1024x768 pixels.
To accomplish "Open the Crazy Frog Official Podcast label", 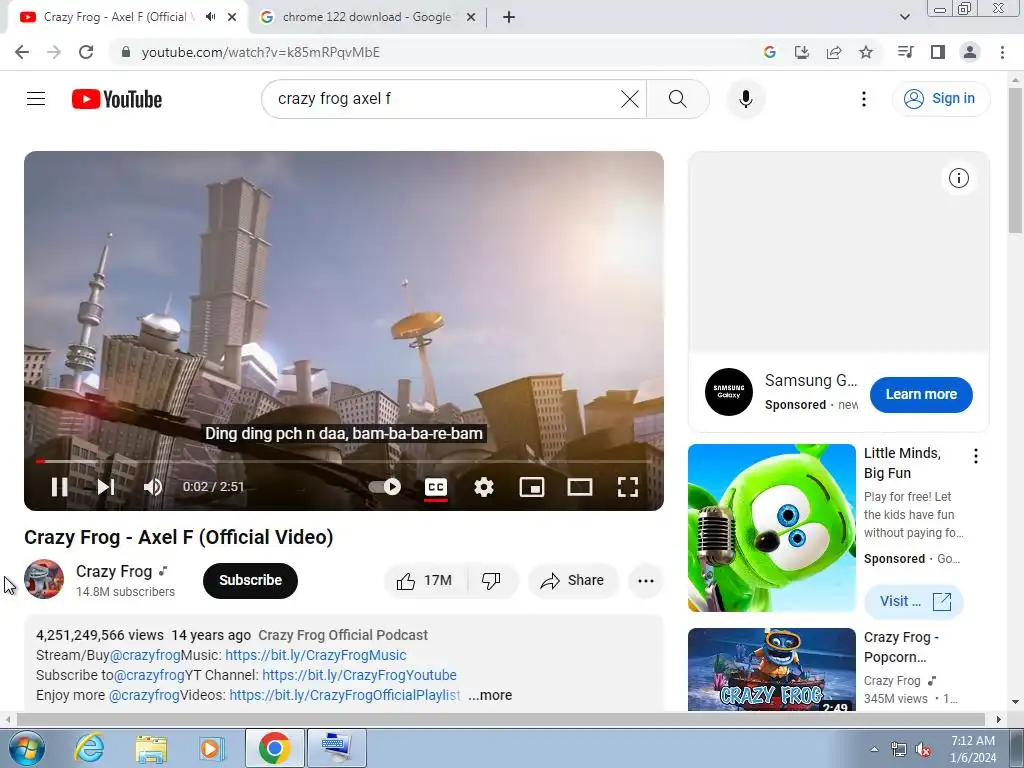I will click(x=343, y=635).
